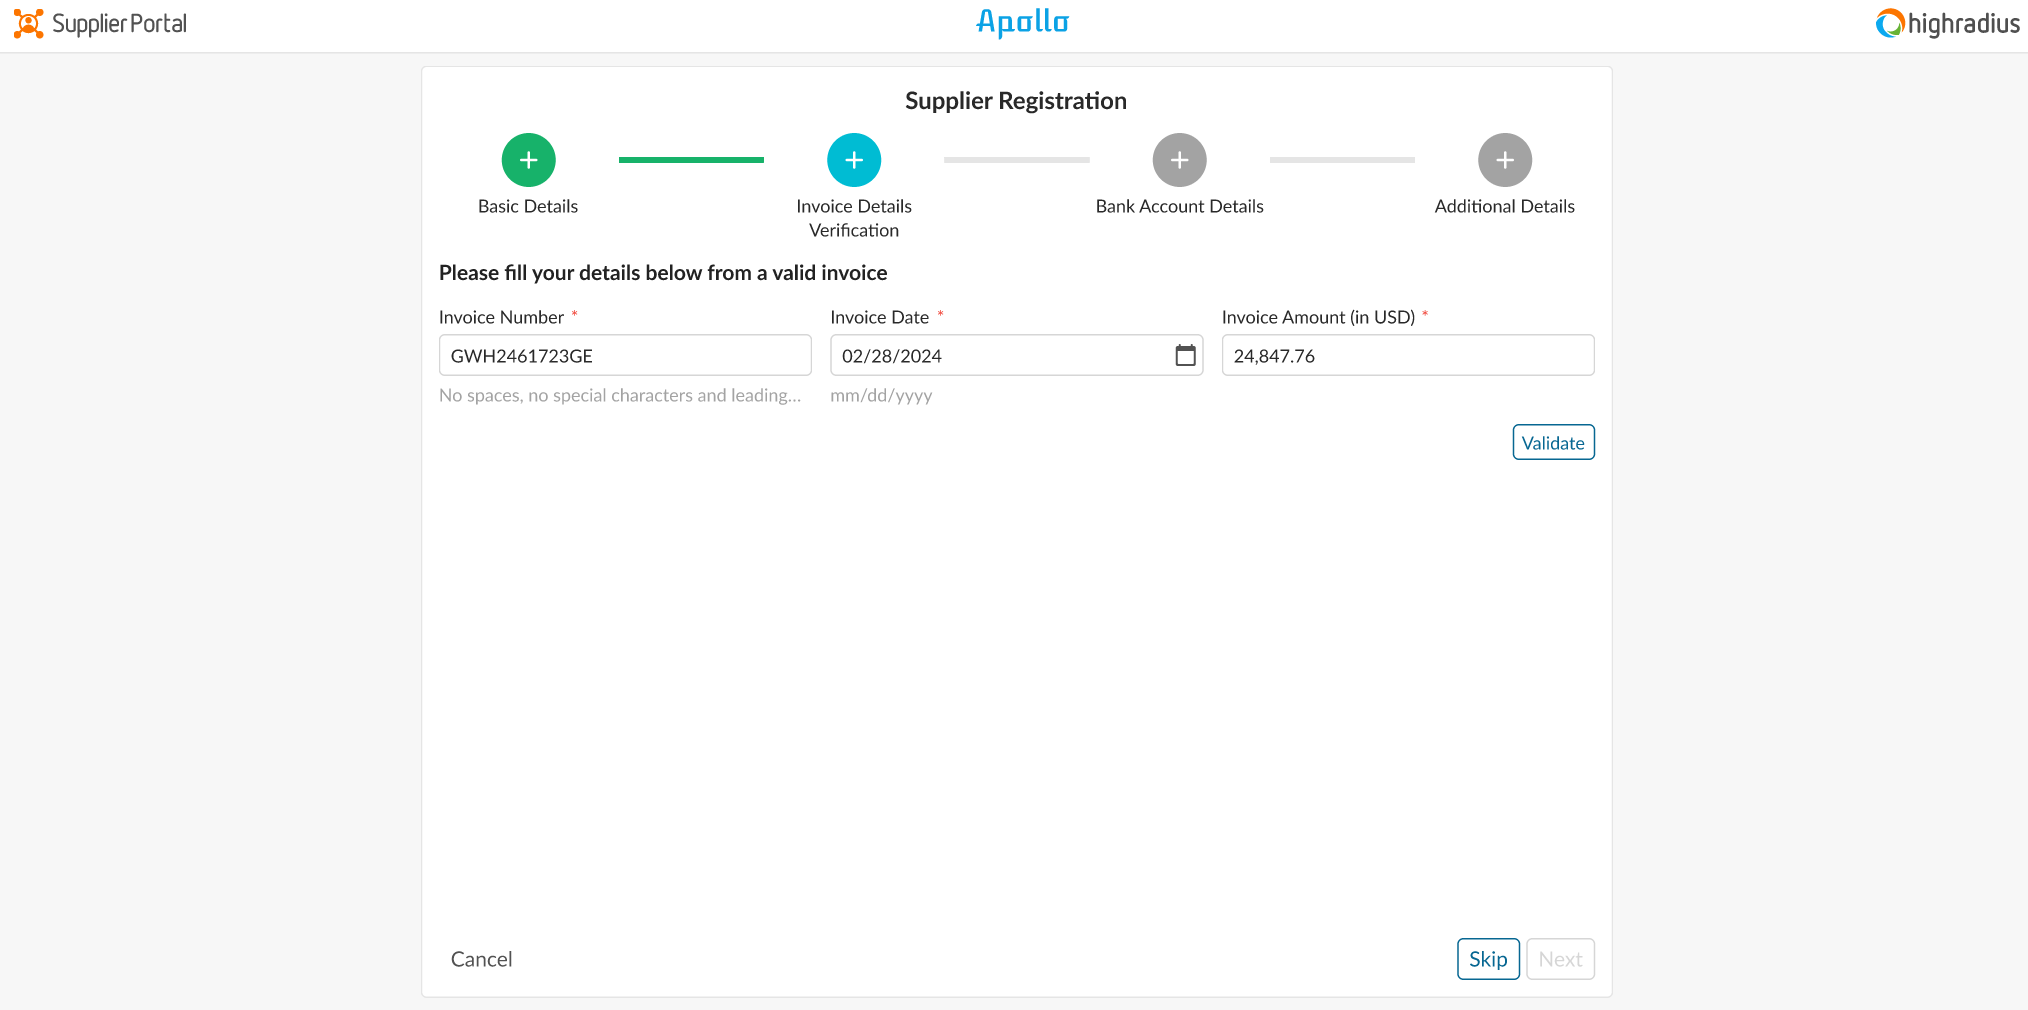Cancel the supplier registration
The width and height of the screenshot is (2028, 1010).
pos(481,959)
